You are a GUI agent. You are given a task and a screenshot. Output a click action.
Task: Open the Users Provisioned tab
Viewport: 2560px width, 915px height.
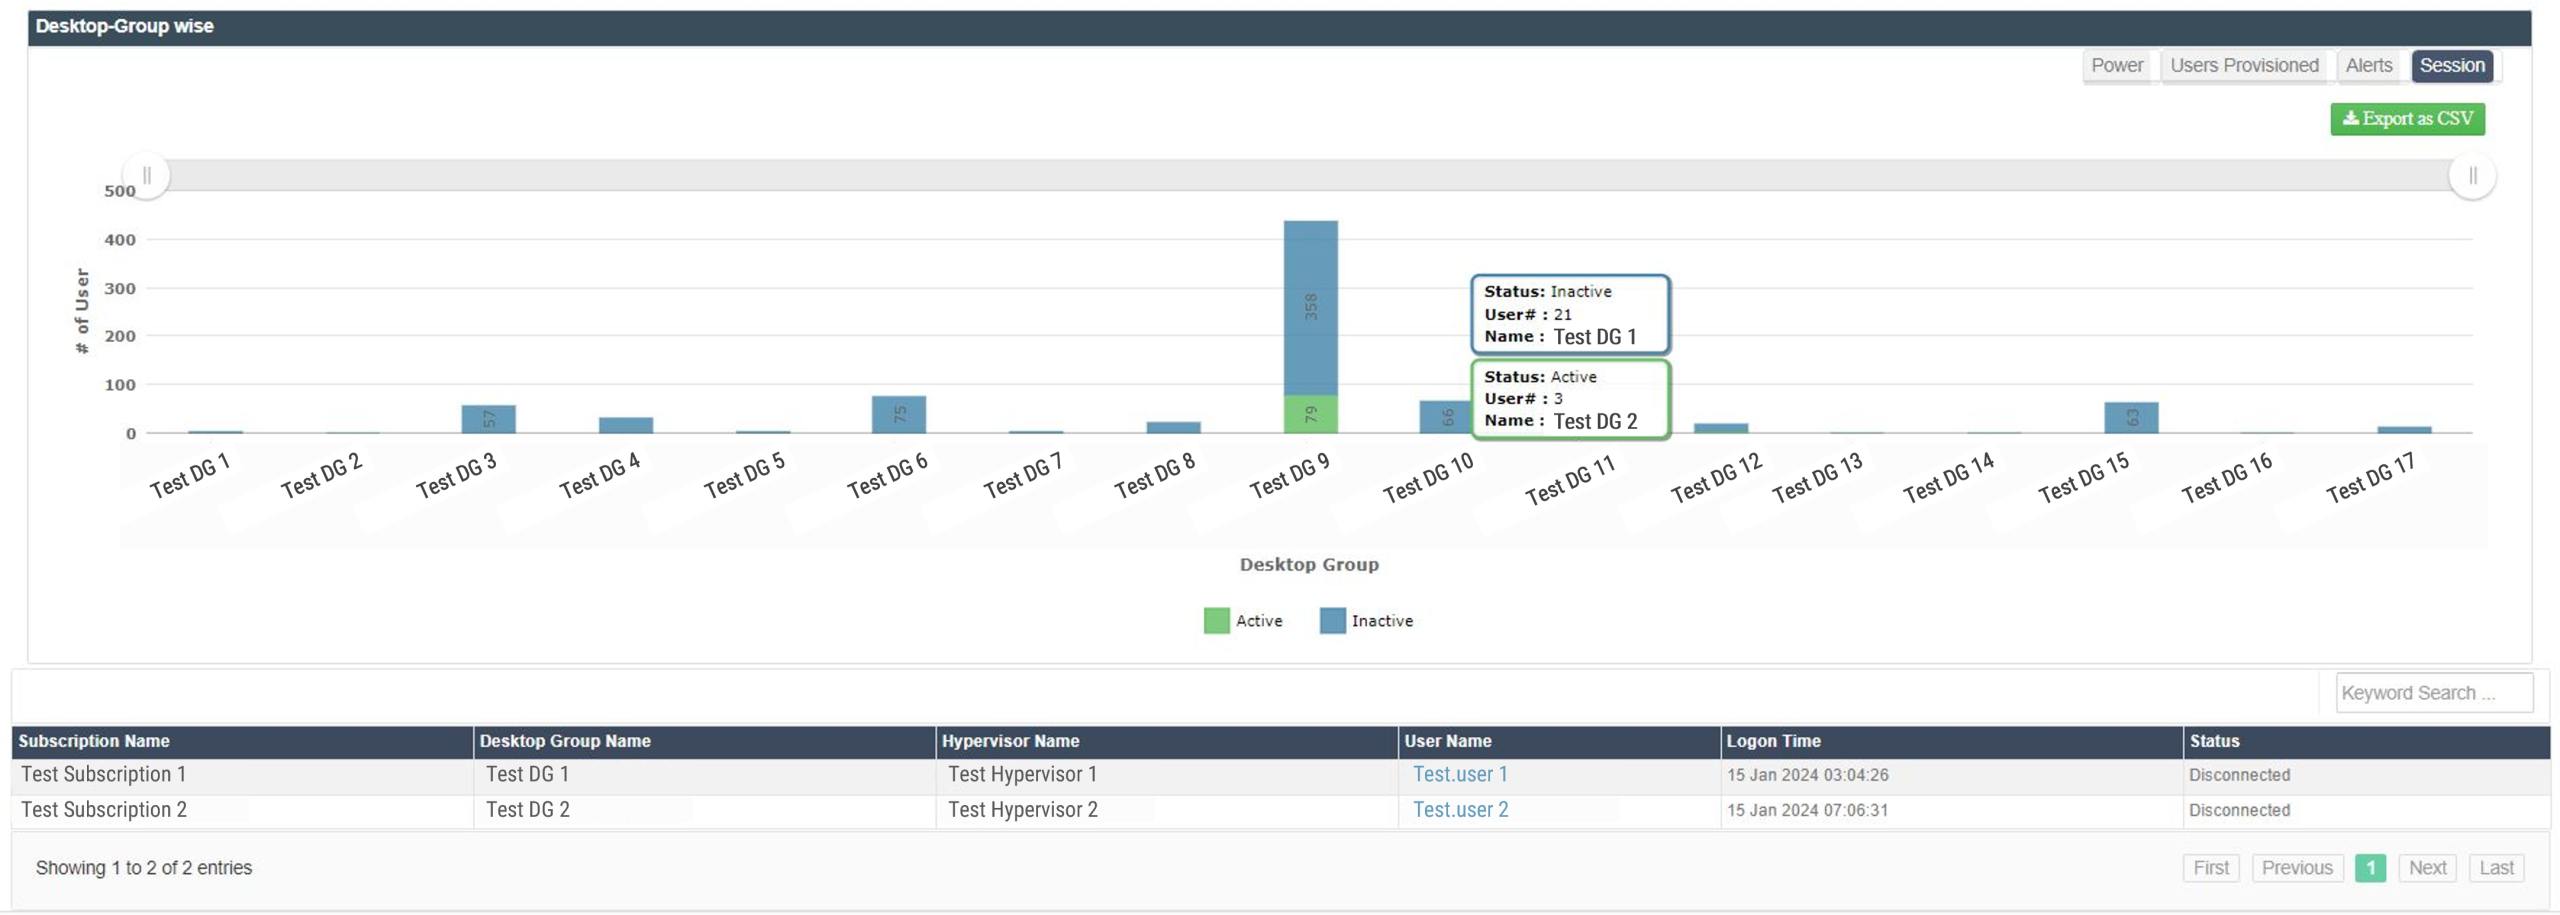[2243, 66]
